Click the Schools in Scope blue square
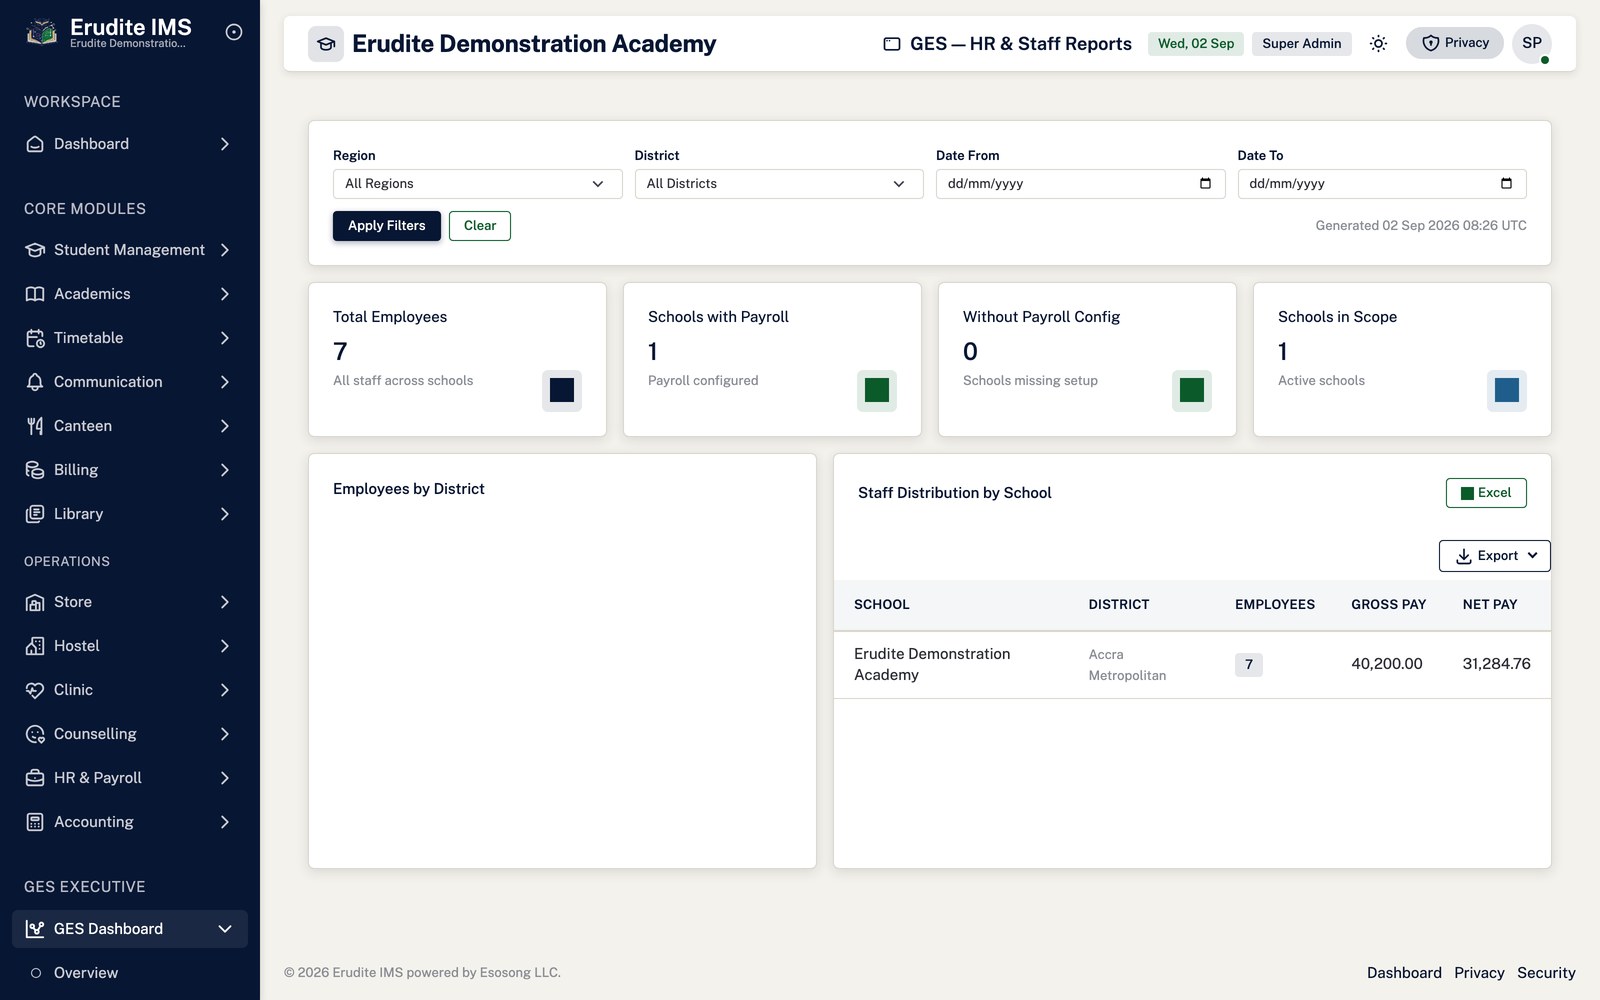Viewport: 1600px width, 1000px height. 1507,390
